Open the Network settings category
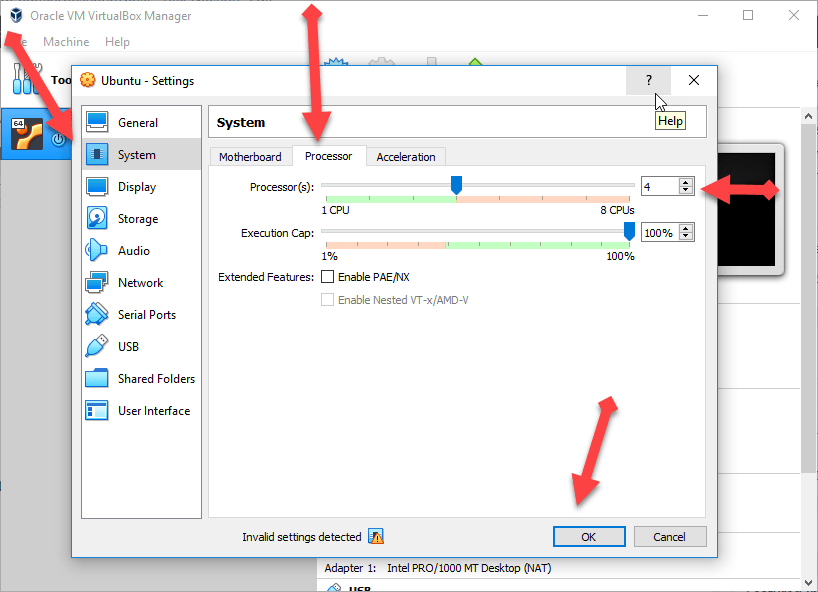The height and width of the screenshot is (592, 818). tap(140, 283)
